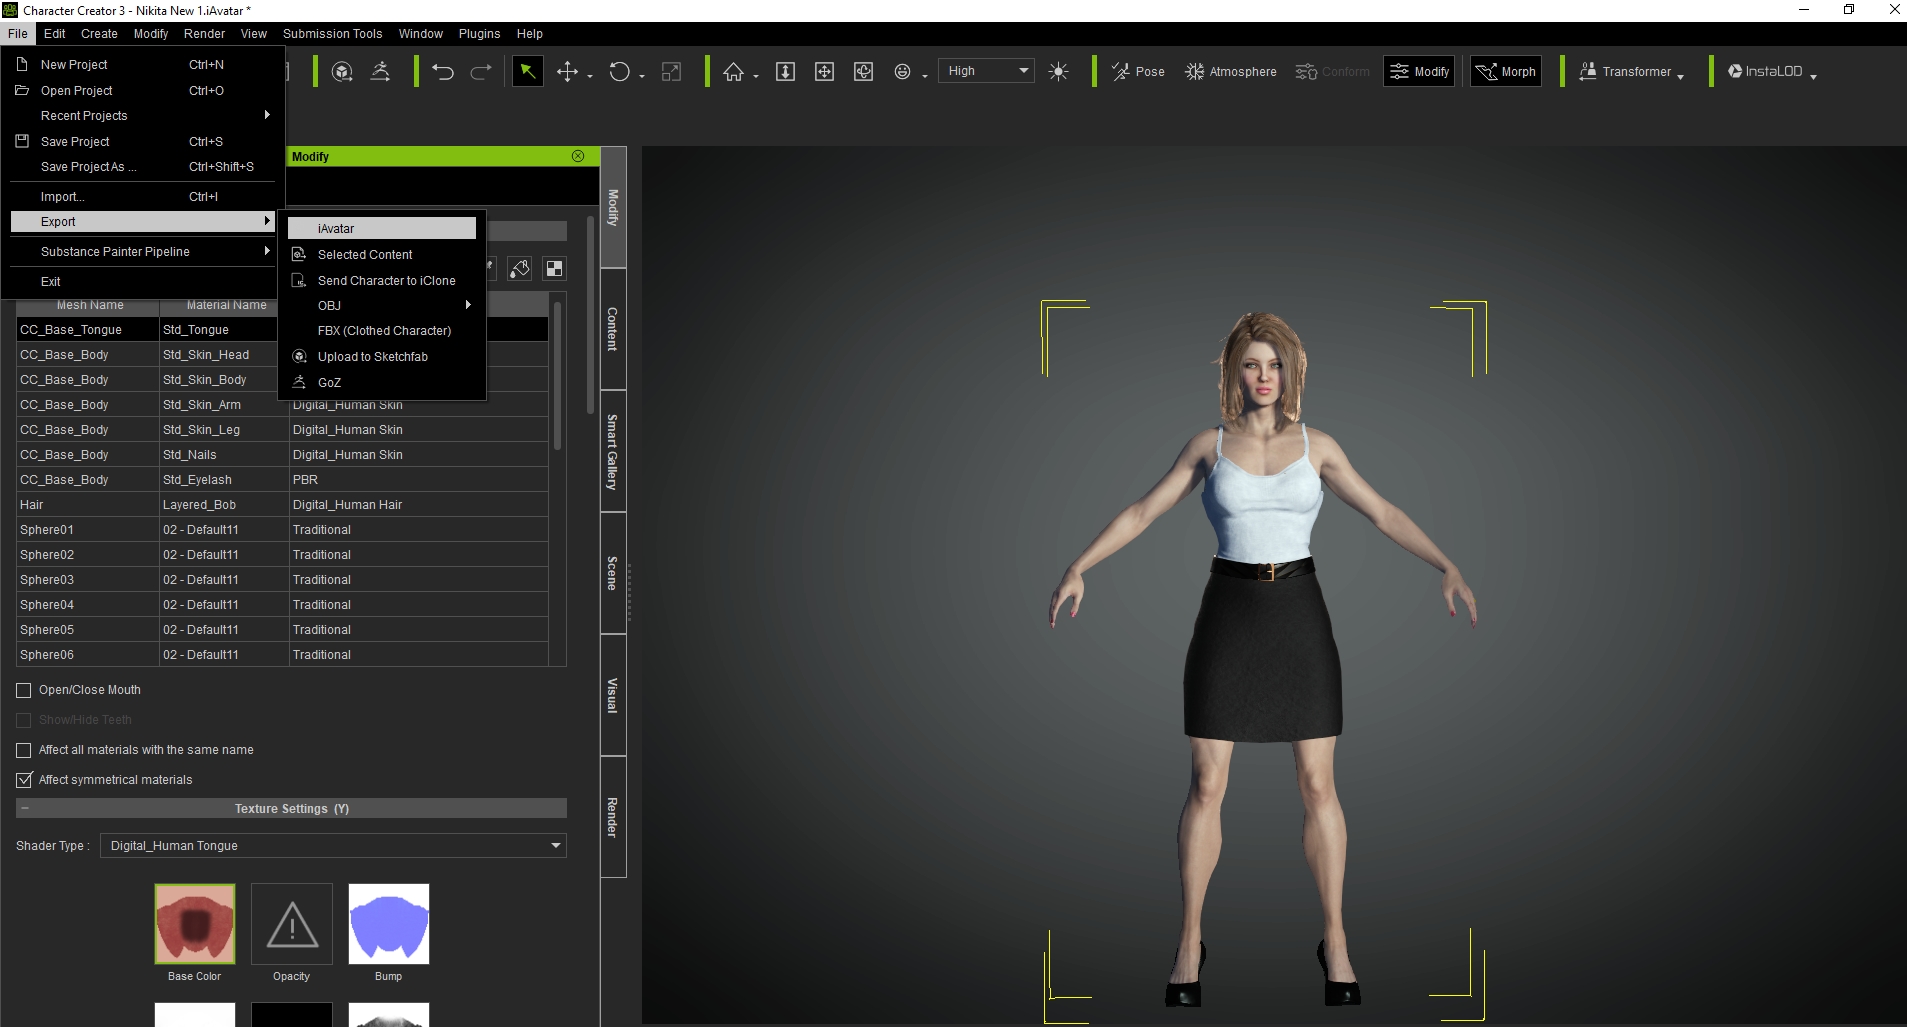
Task: Switch to the Content side tab
Action: (x=613, y=329)
